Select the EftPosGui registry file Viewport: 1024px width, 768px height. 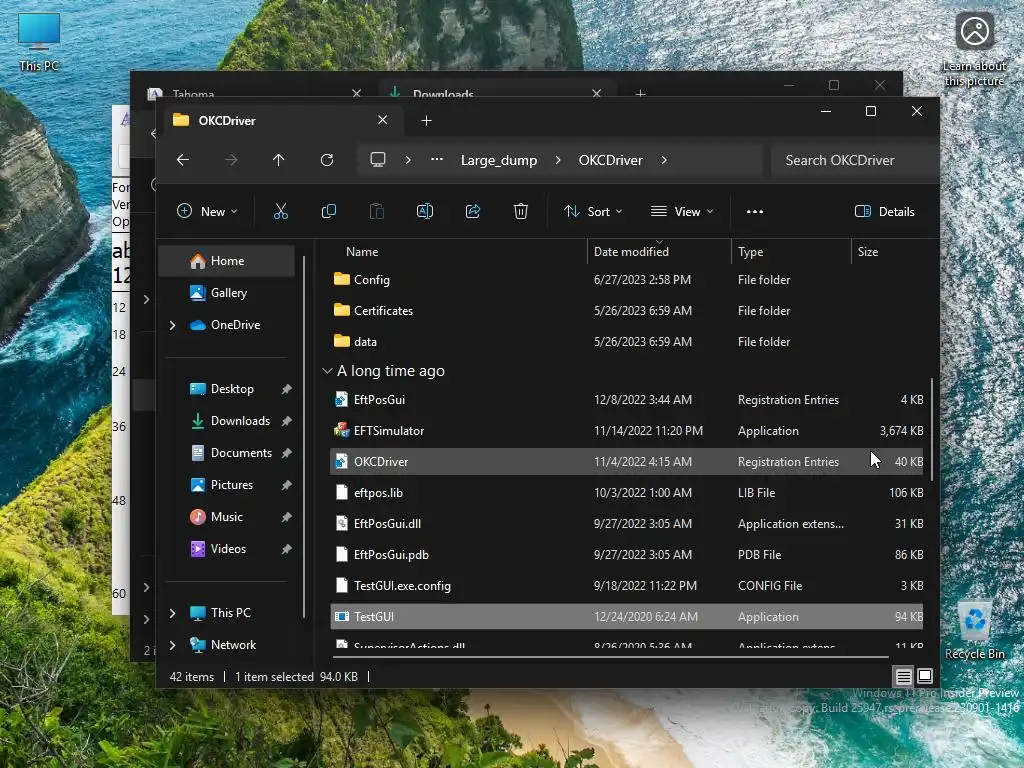tap(627, 400)
